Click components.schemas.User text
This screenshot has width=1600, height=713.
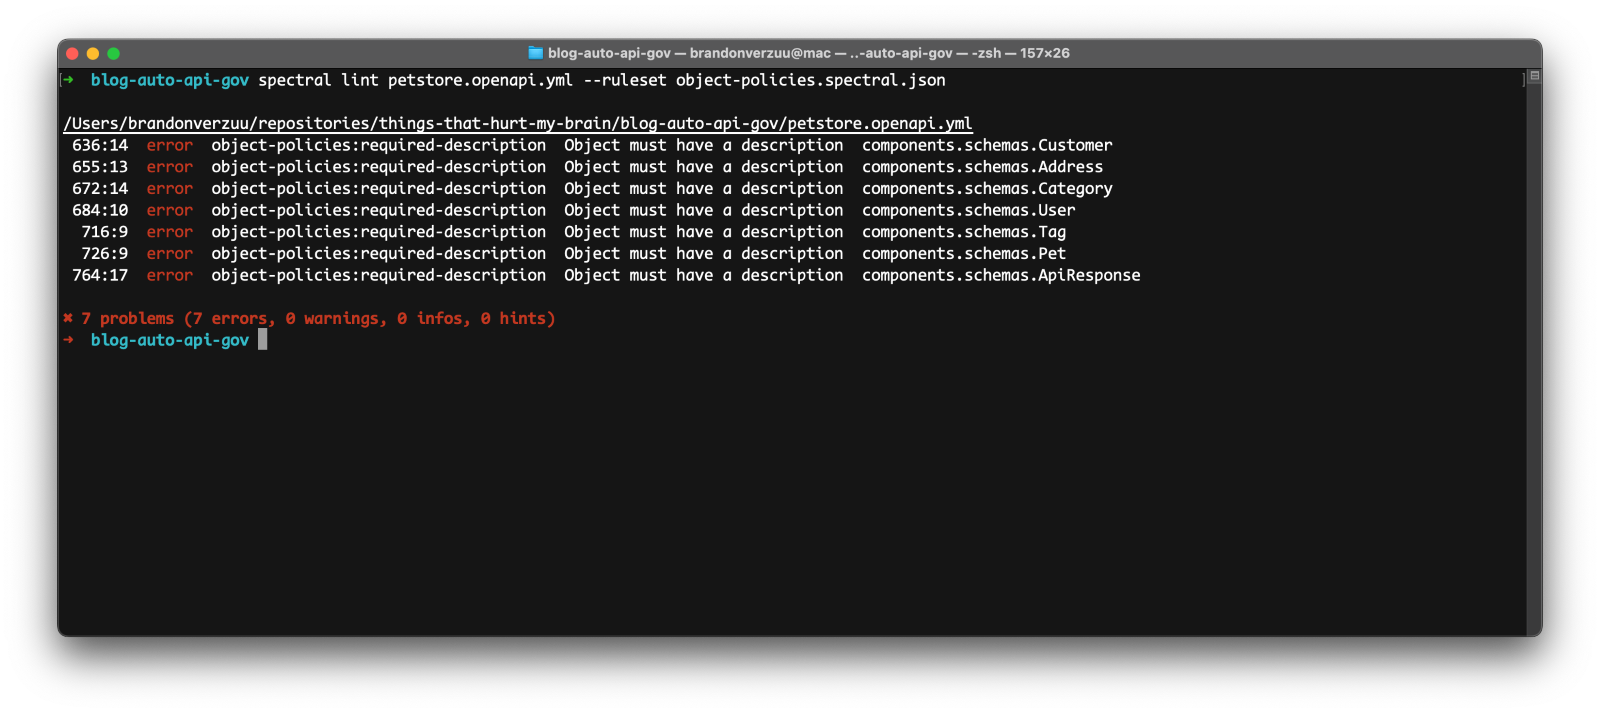(969, 211)
